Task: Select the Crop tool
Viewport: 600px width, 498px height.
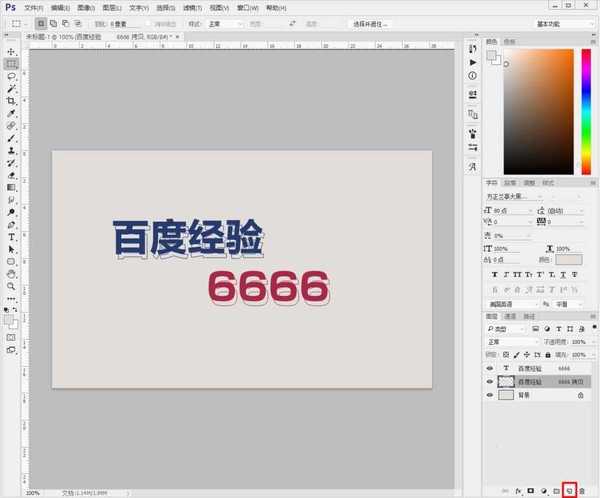Action: coord(11,101)
